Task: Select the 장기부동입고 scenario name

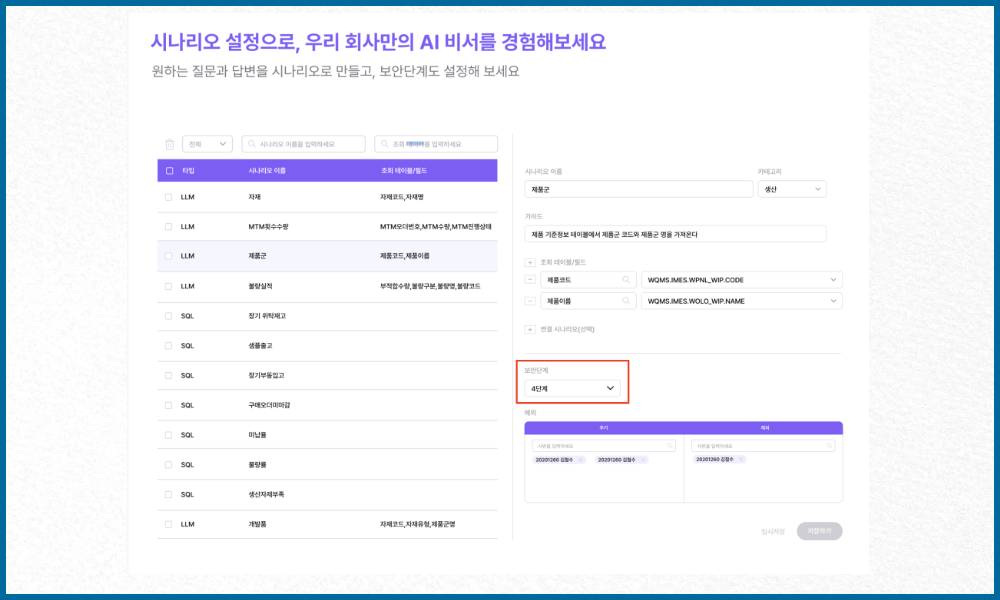Action: [x=267, y=376]
